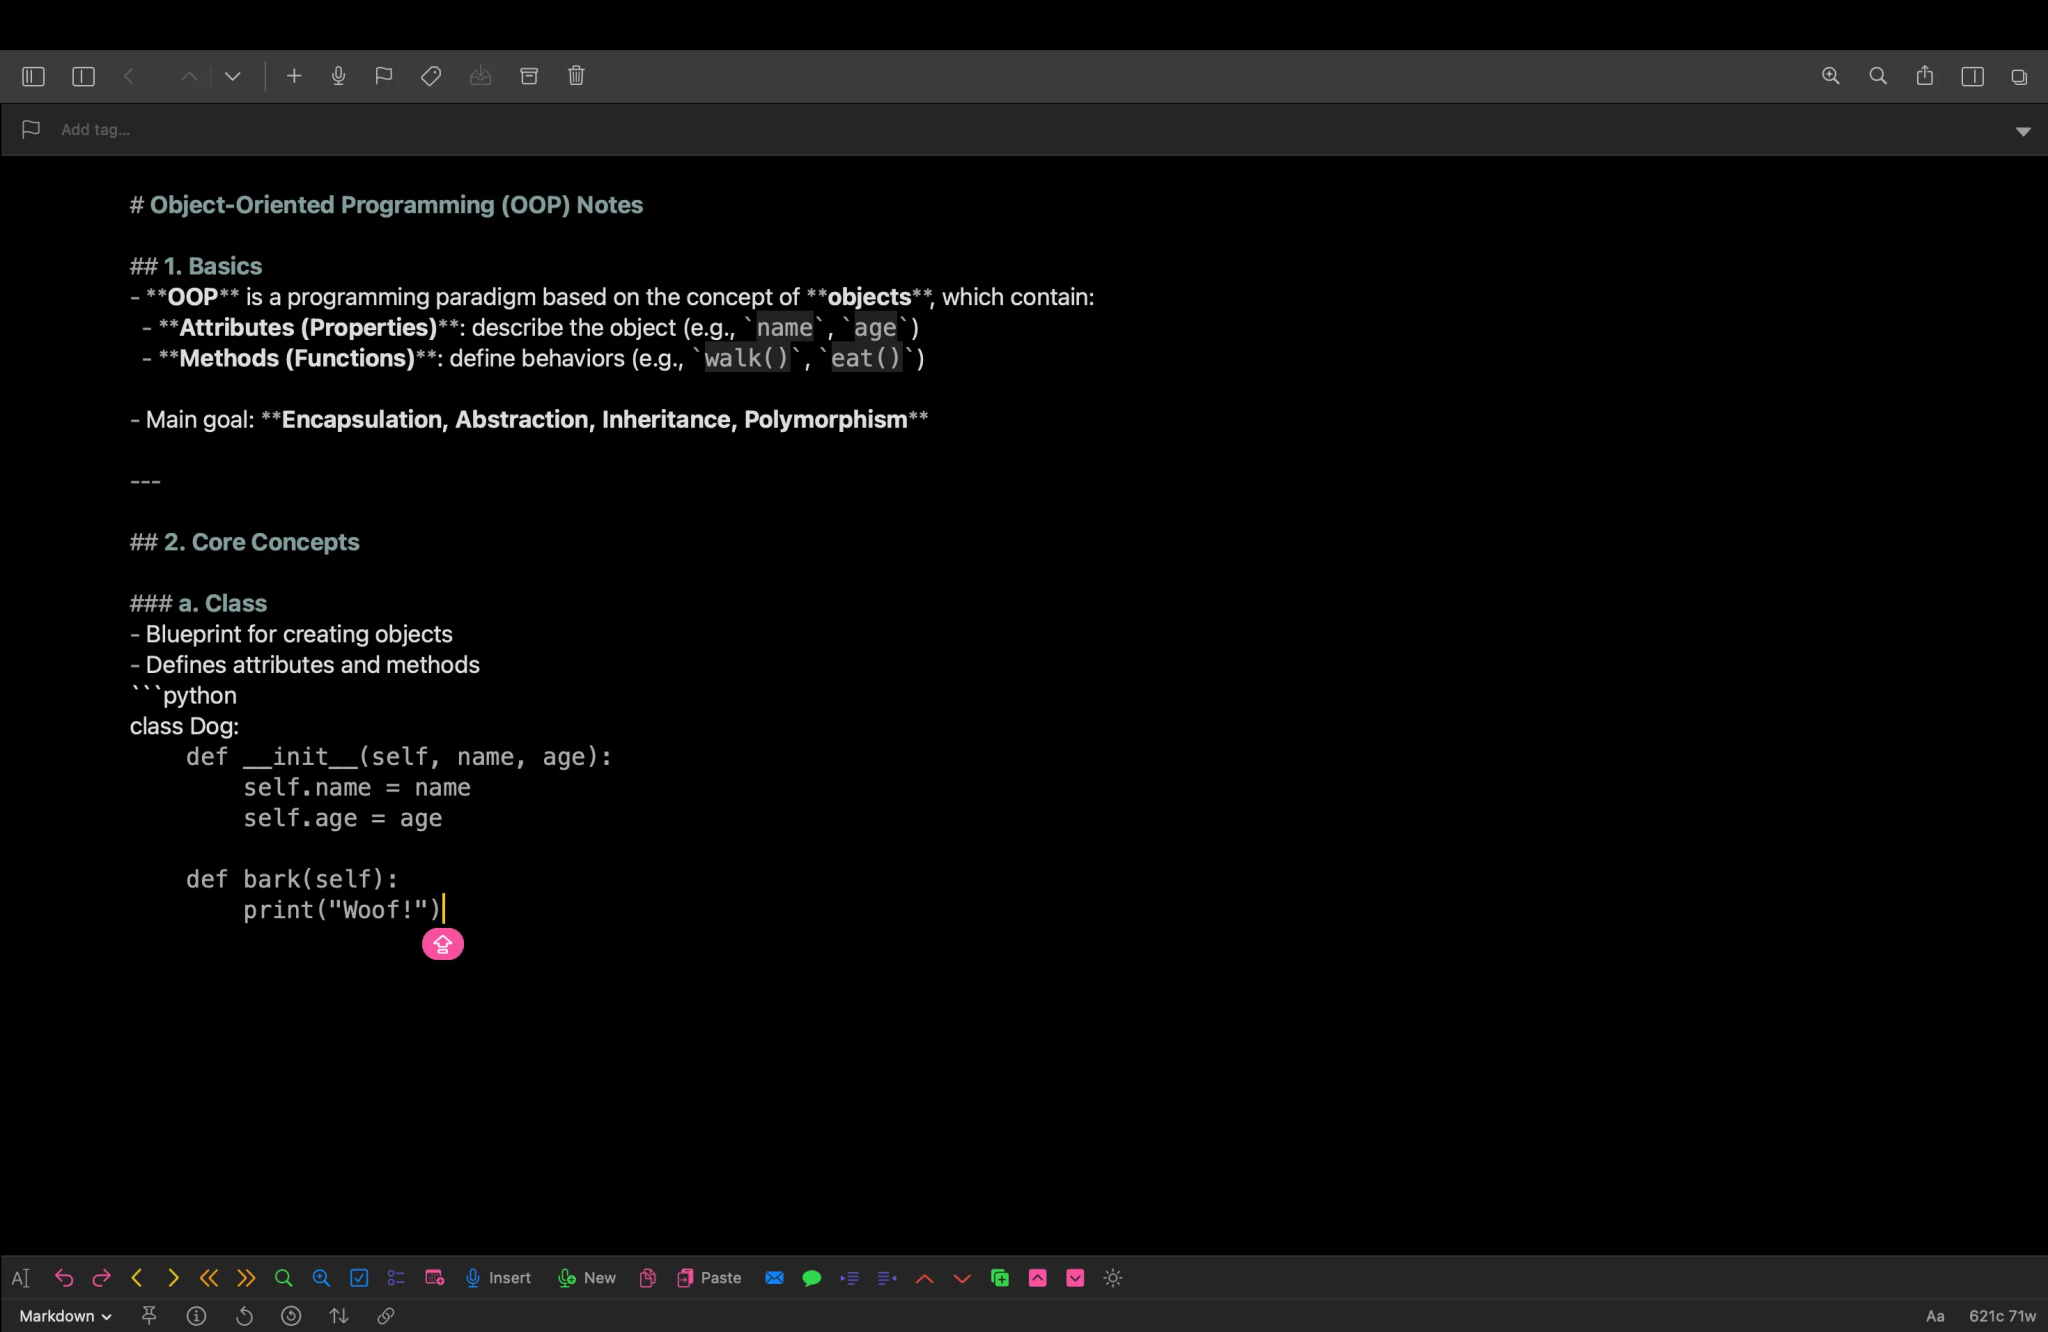Insert a link using the link icon
Image resolution: width=2048 pixels, height=1332 pixels.
(386, 1316)
